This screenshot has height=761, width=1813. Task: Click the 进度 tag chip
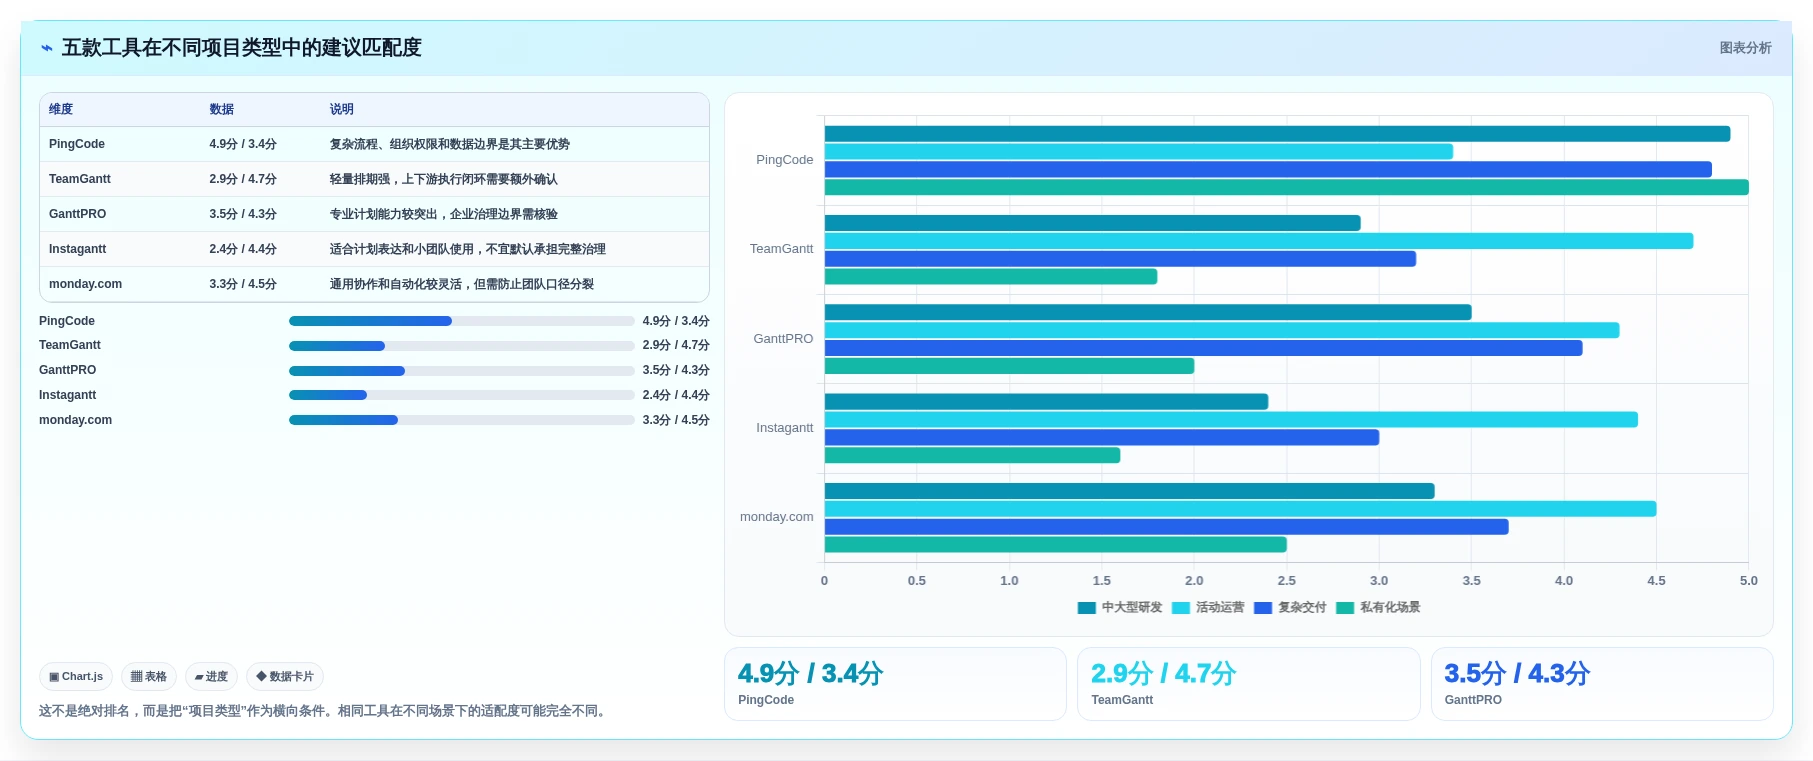point(211,677)
